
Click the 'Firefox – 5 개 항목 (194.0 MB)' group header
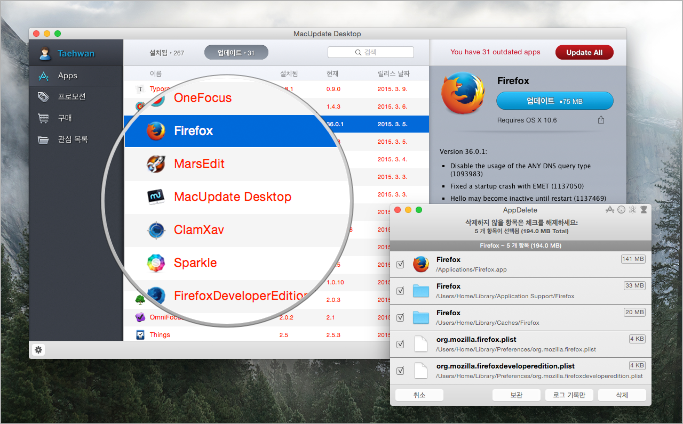[521, 246]
